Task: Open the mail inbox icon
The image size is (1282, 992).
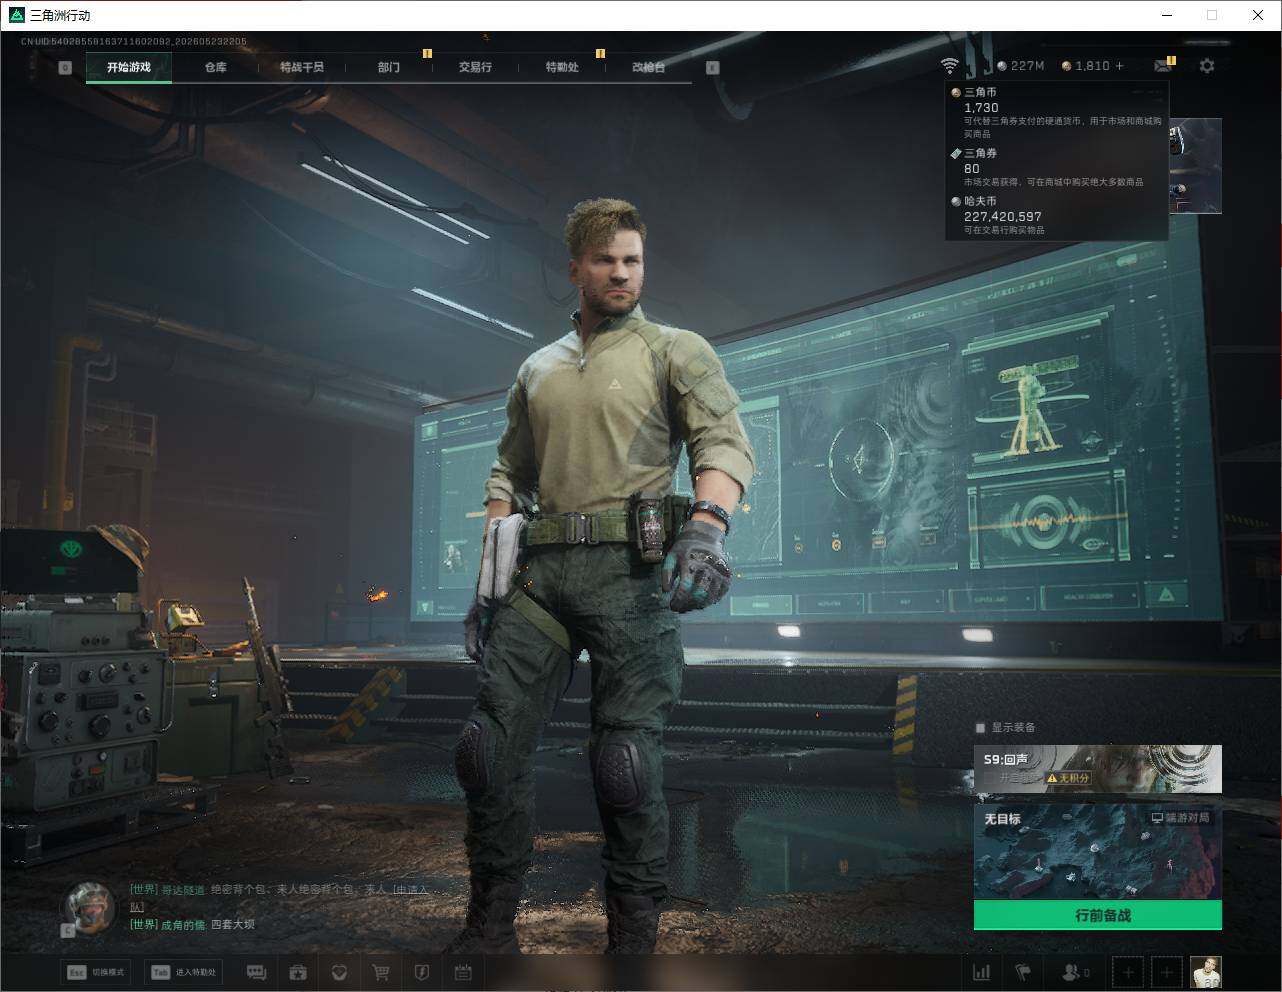Action: point(1162,66)
